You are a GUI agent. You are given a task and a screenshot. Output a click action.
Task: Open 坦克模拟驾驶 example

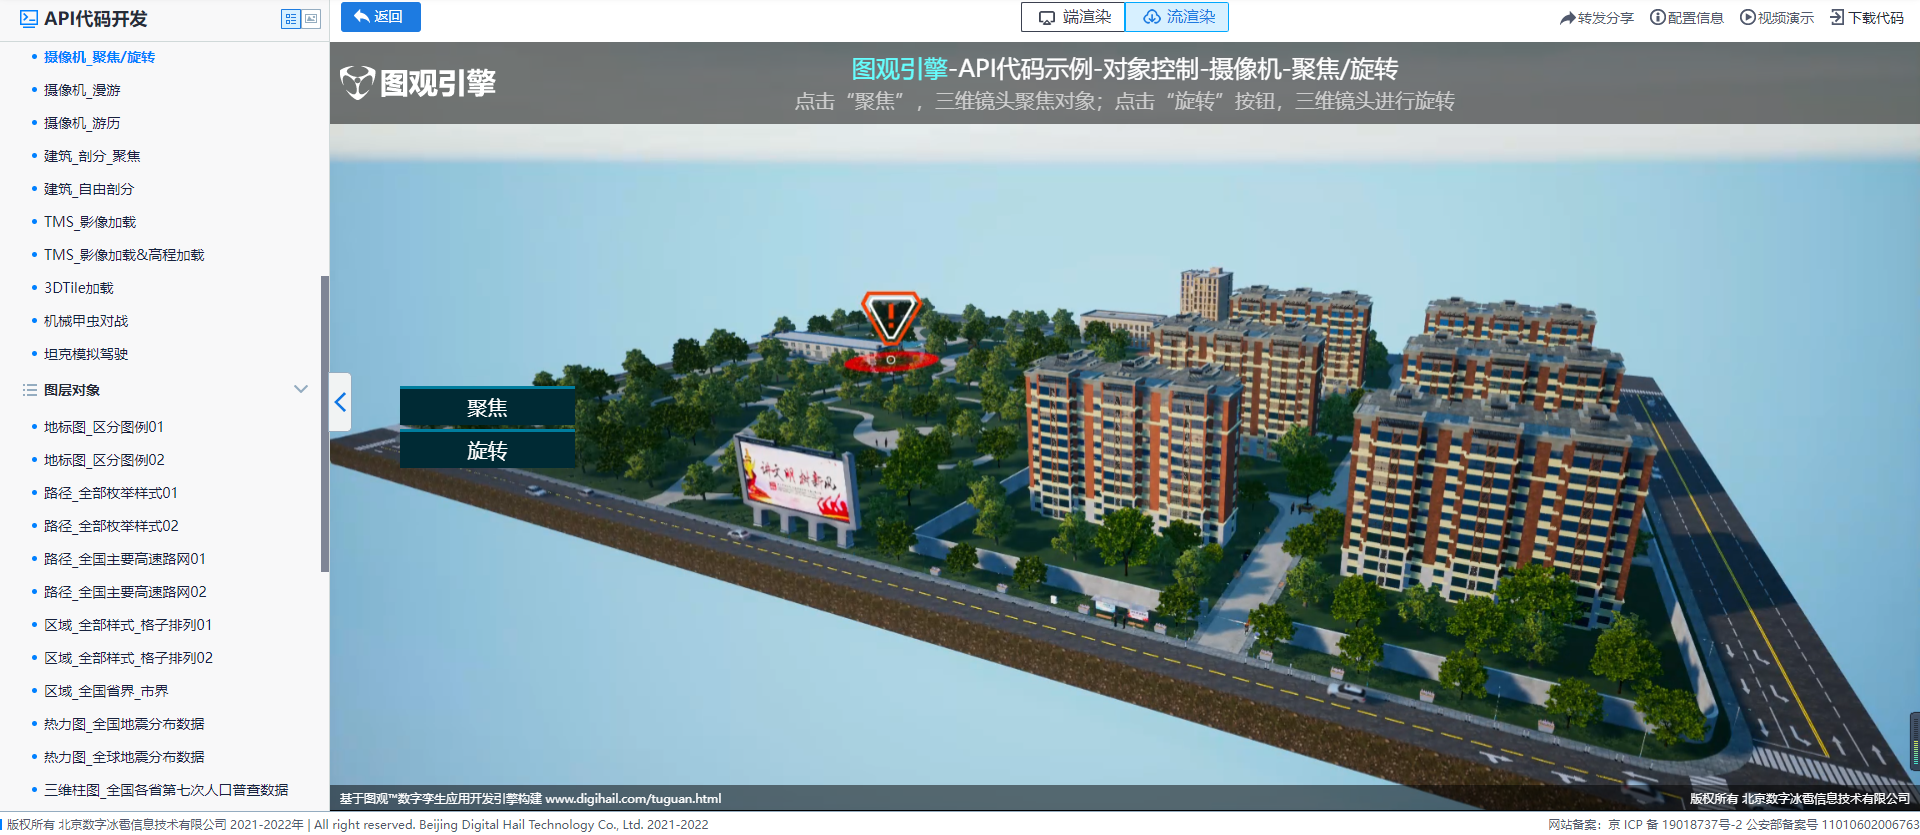coord(86,354)
